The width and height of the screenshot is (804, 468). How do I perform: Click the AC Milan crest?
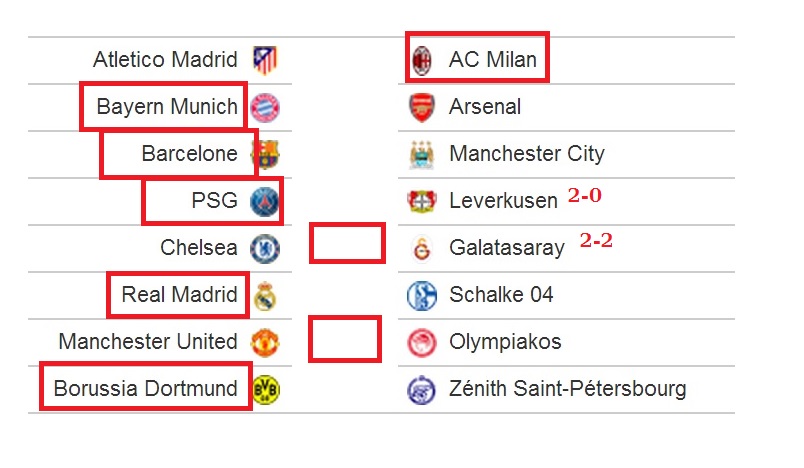point(422,60)
